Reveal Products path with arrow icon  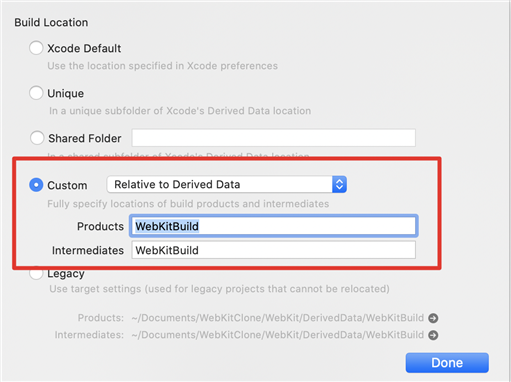pyautogui.click(x=433, y=318)
